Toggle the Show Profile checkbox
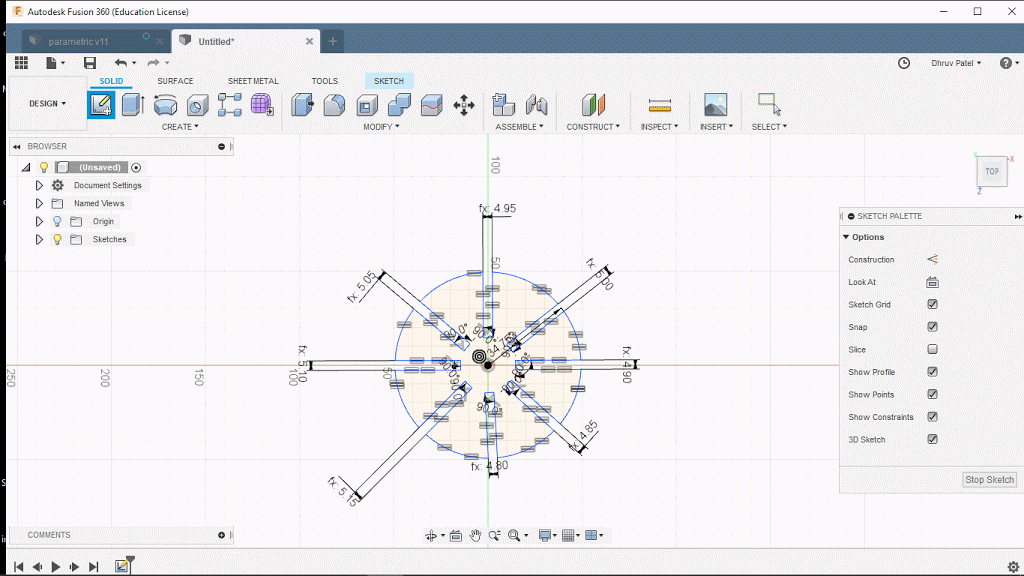Viewport: 1024px width, 576px height. 933,372
